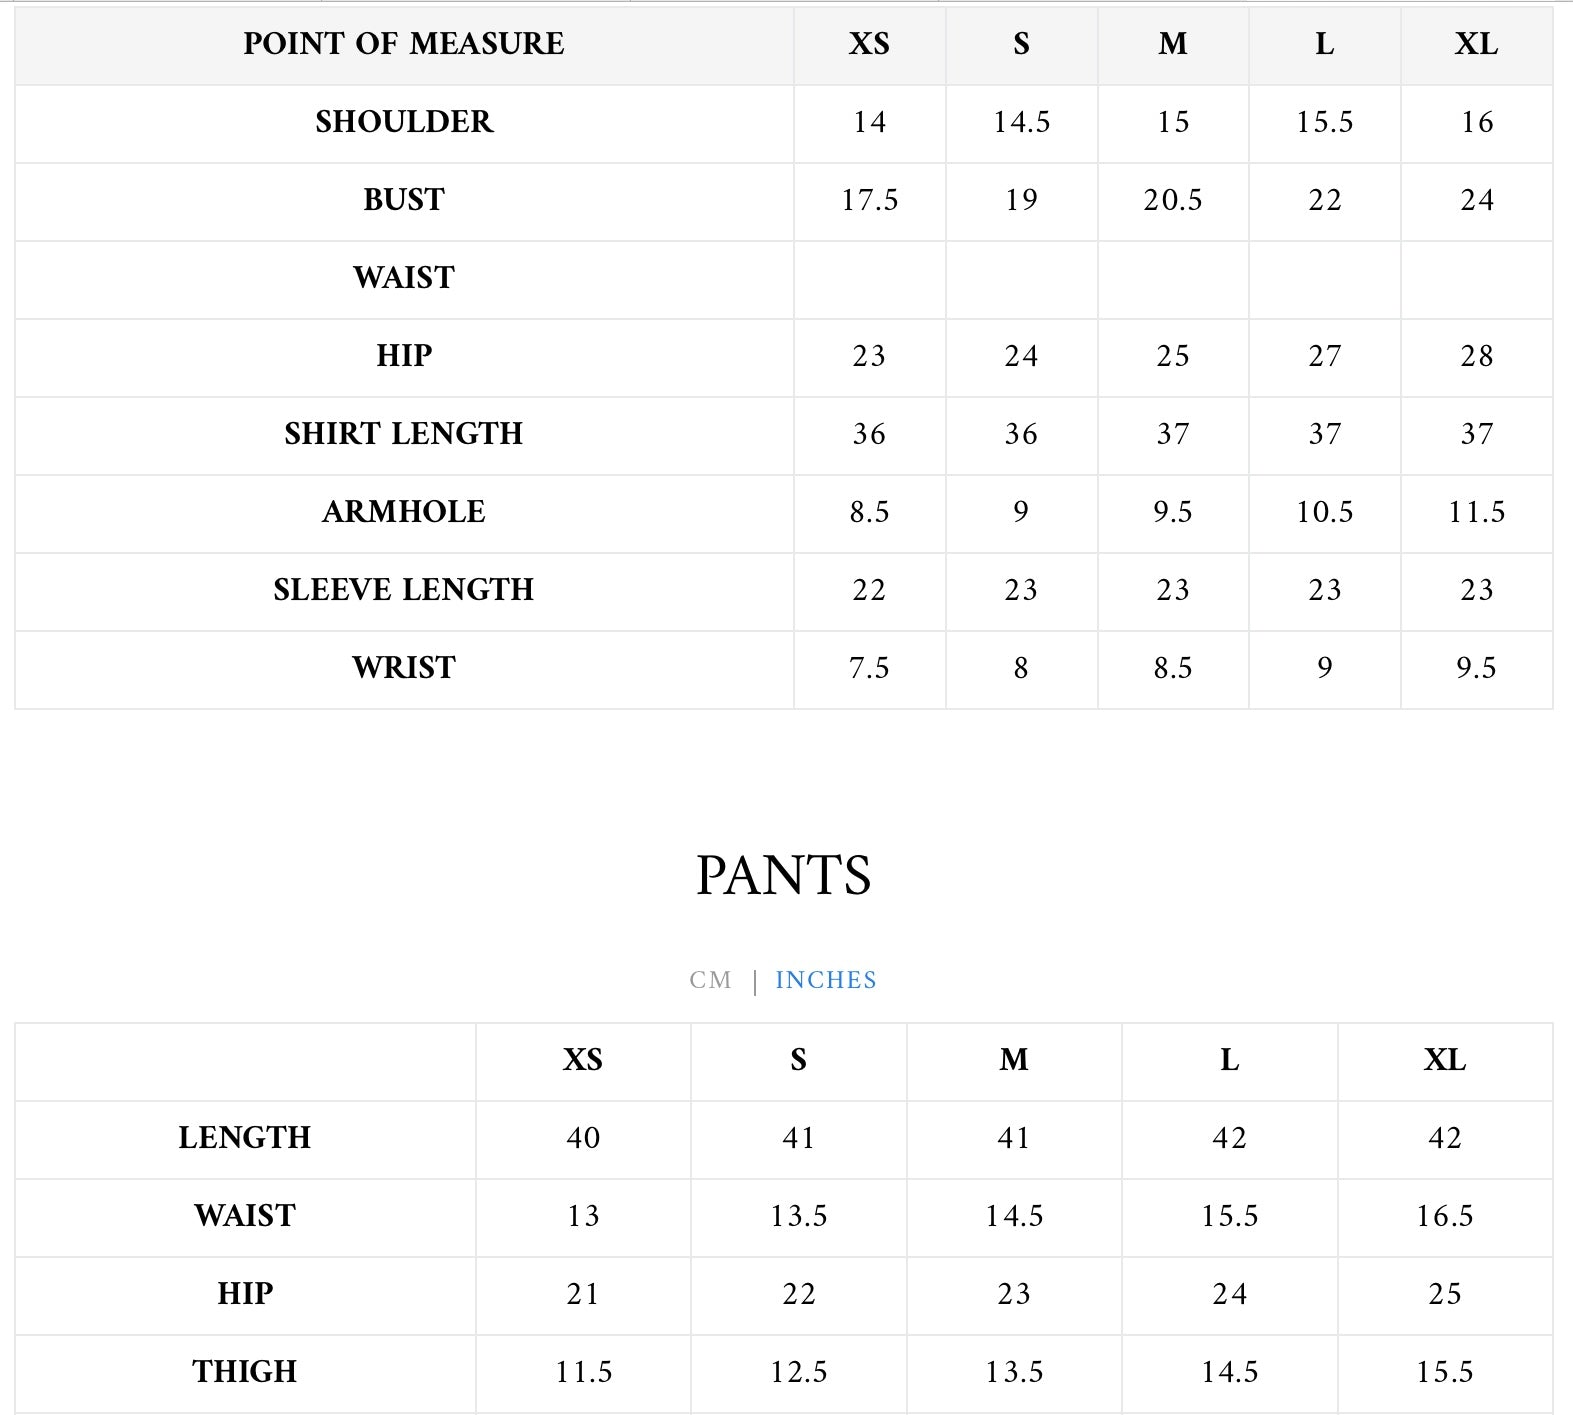Select the WRIST value 7.5 for XS

point(869,668)
